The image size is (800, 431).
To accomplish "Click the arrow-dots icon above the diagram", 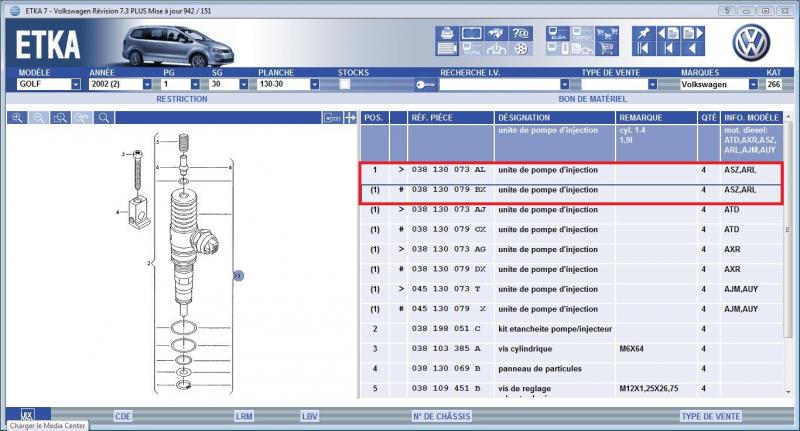I will (x=332, y=118).
